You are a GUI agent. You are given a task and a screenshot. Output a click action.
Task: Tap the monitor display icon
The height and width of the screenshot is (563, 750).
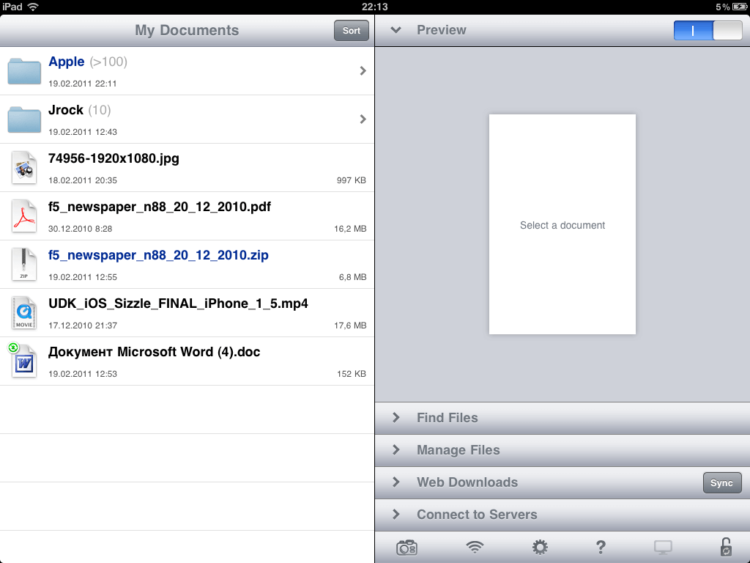[x=663, y=547]
